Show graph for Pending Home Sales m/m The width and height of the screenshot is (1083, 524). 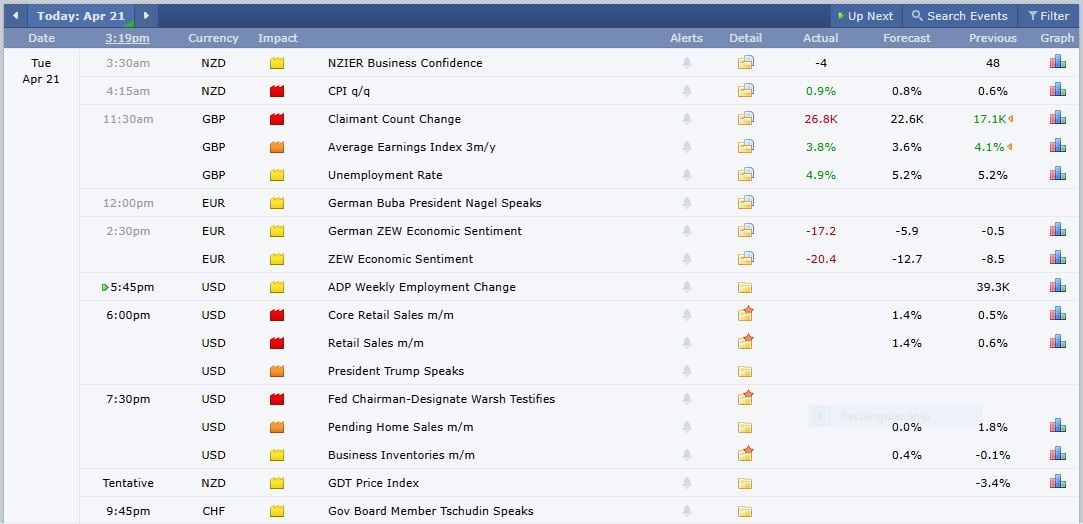[1057, 426]
